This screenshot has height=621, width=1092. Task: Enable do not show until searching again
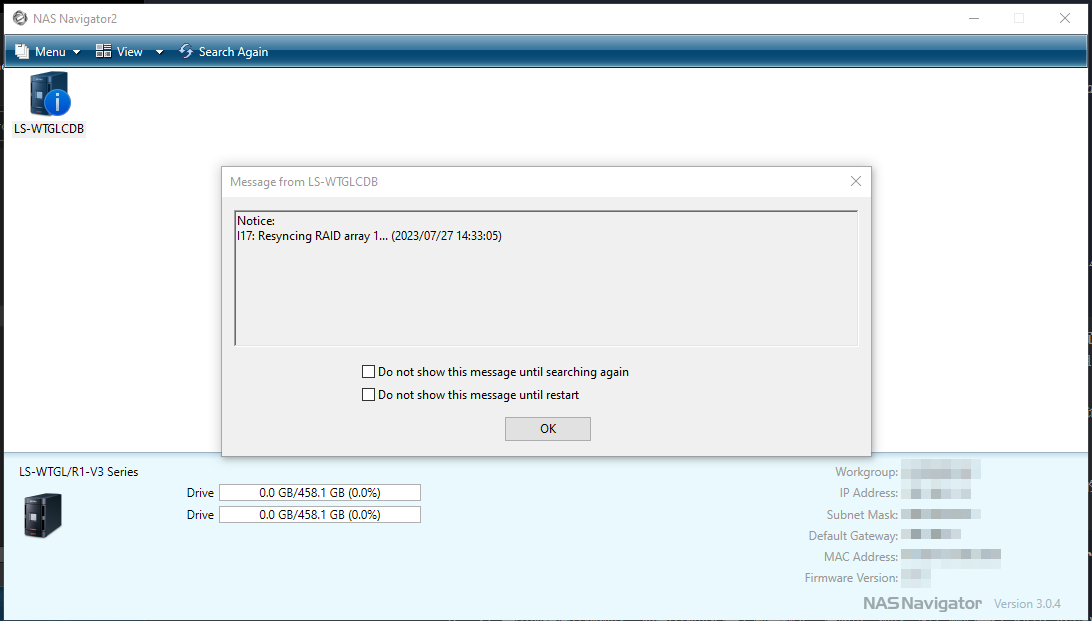pos(368,371)
